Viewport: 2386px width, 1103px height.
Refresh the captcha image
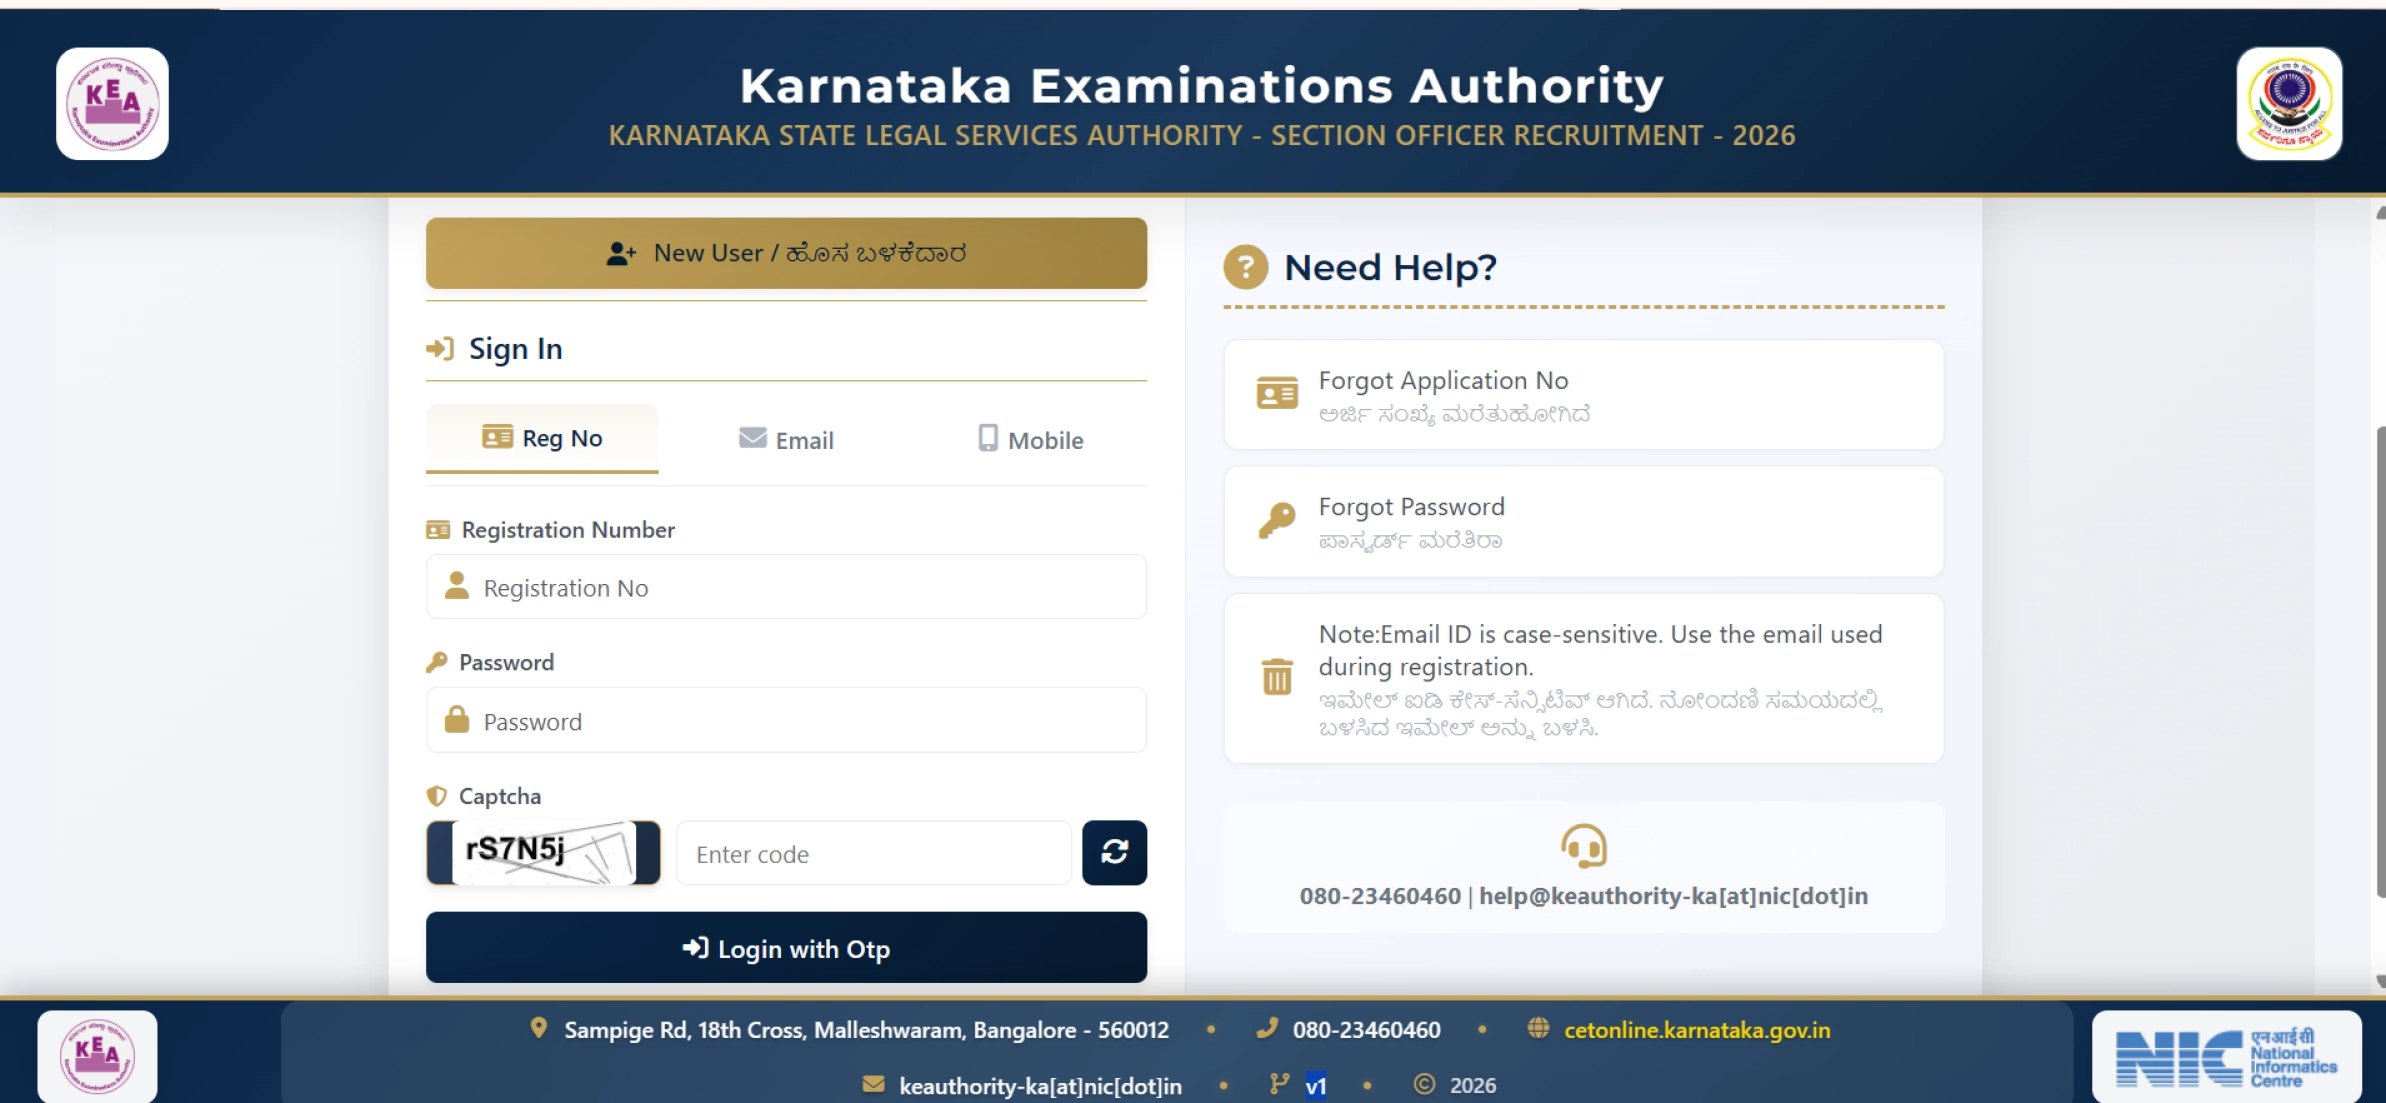coord(1115,853)
